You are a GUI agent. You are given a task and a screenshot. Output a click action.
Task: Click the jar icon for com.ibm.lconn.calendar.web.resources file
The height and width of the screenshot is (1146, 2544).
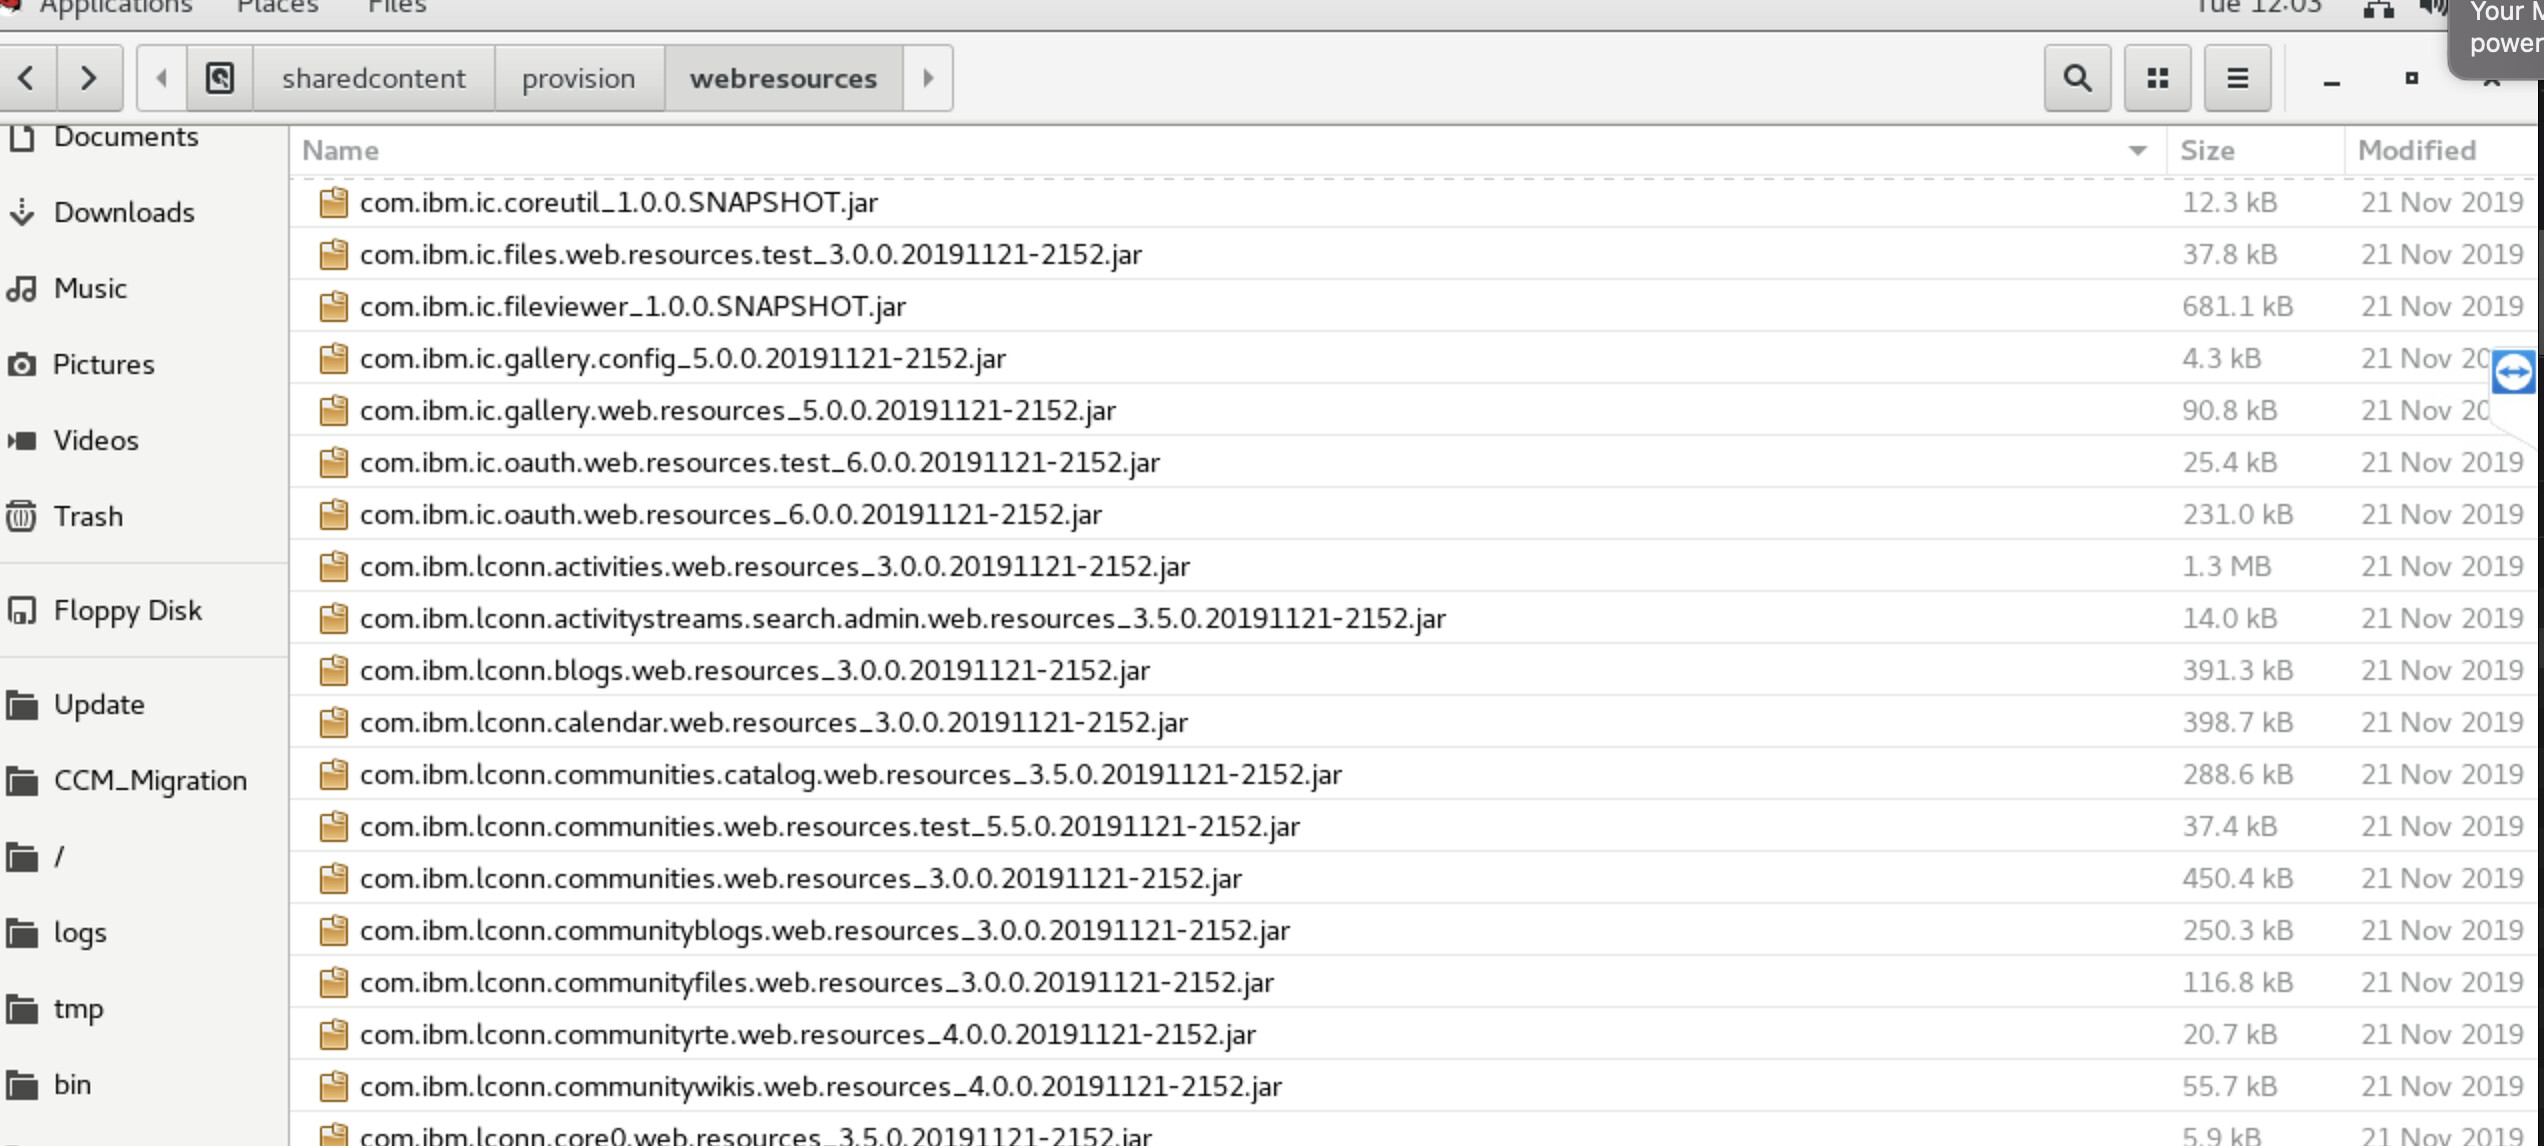(x=333, y=722)
